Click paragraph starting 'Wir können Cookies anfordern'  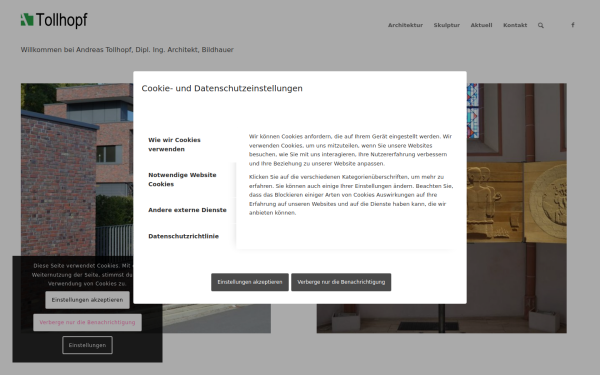tap(351, 150)
